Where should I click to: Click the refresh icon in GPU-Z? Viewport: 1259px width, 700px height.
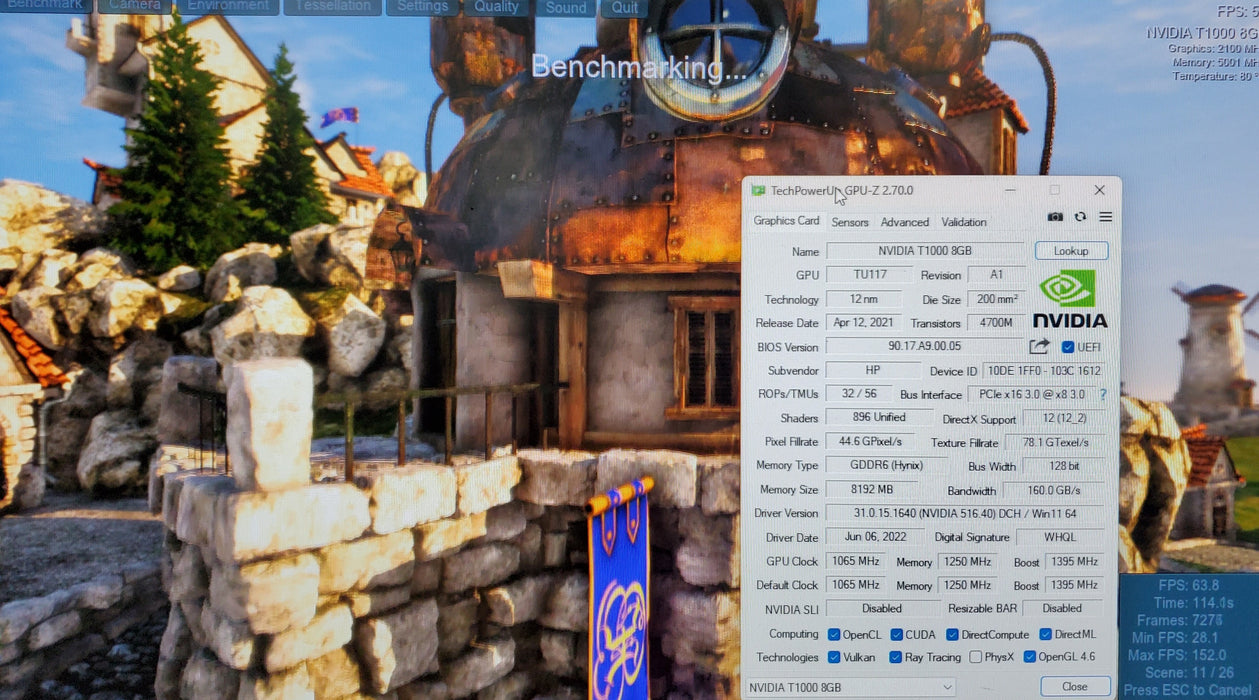pyautogui.click(x=1080, y=217)
